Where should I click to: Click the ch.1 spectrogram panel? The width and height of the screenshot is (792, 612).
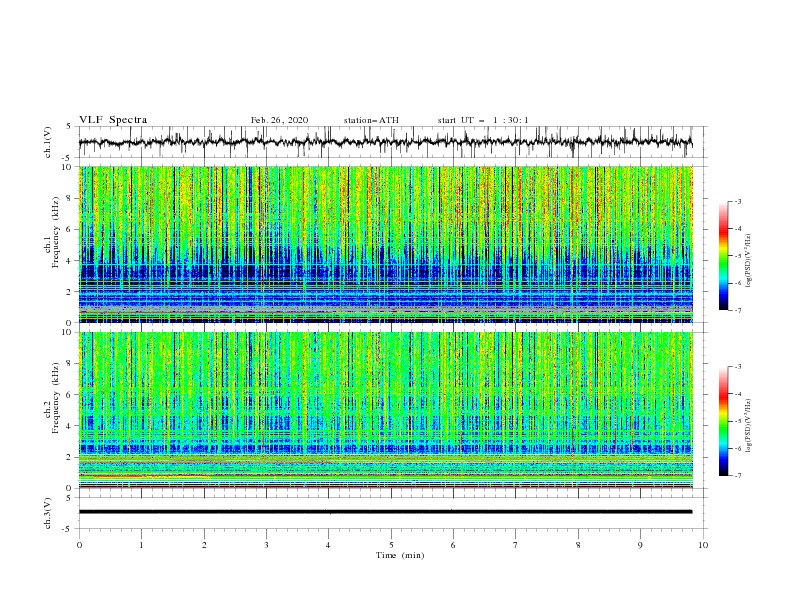pyautogui.click(x=386, y=244)
